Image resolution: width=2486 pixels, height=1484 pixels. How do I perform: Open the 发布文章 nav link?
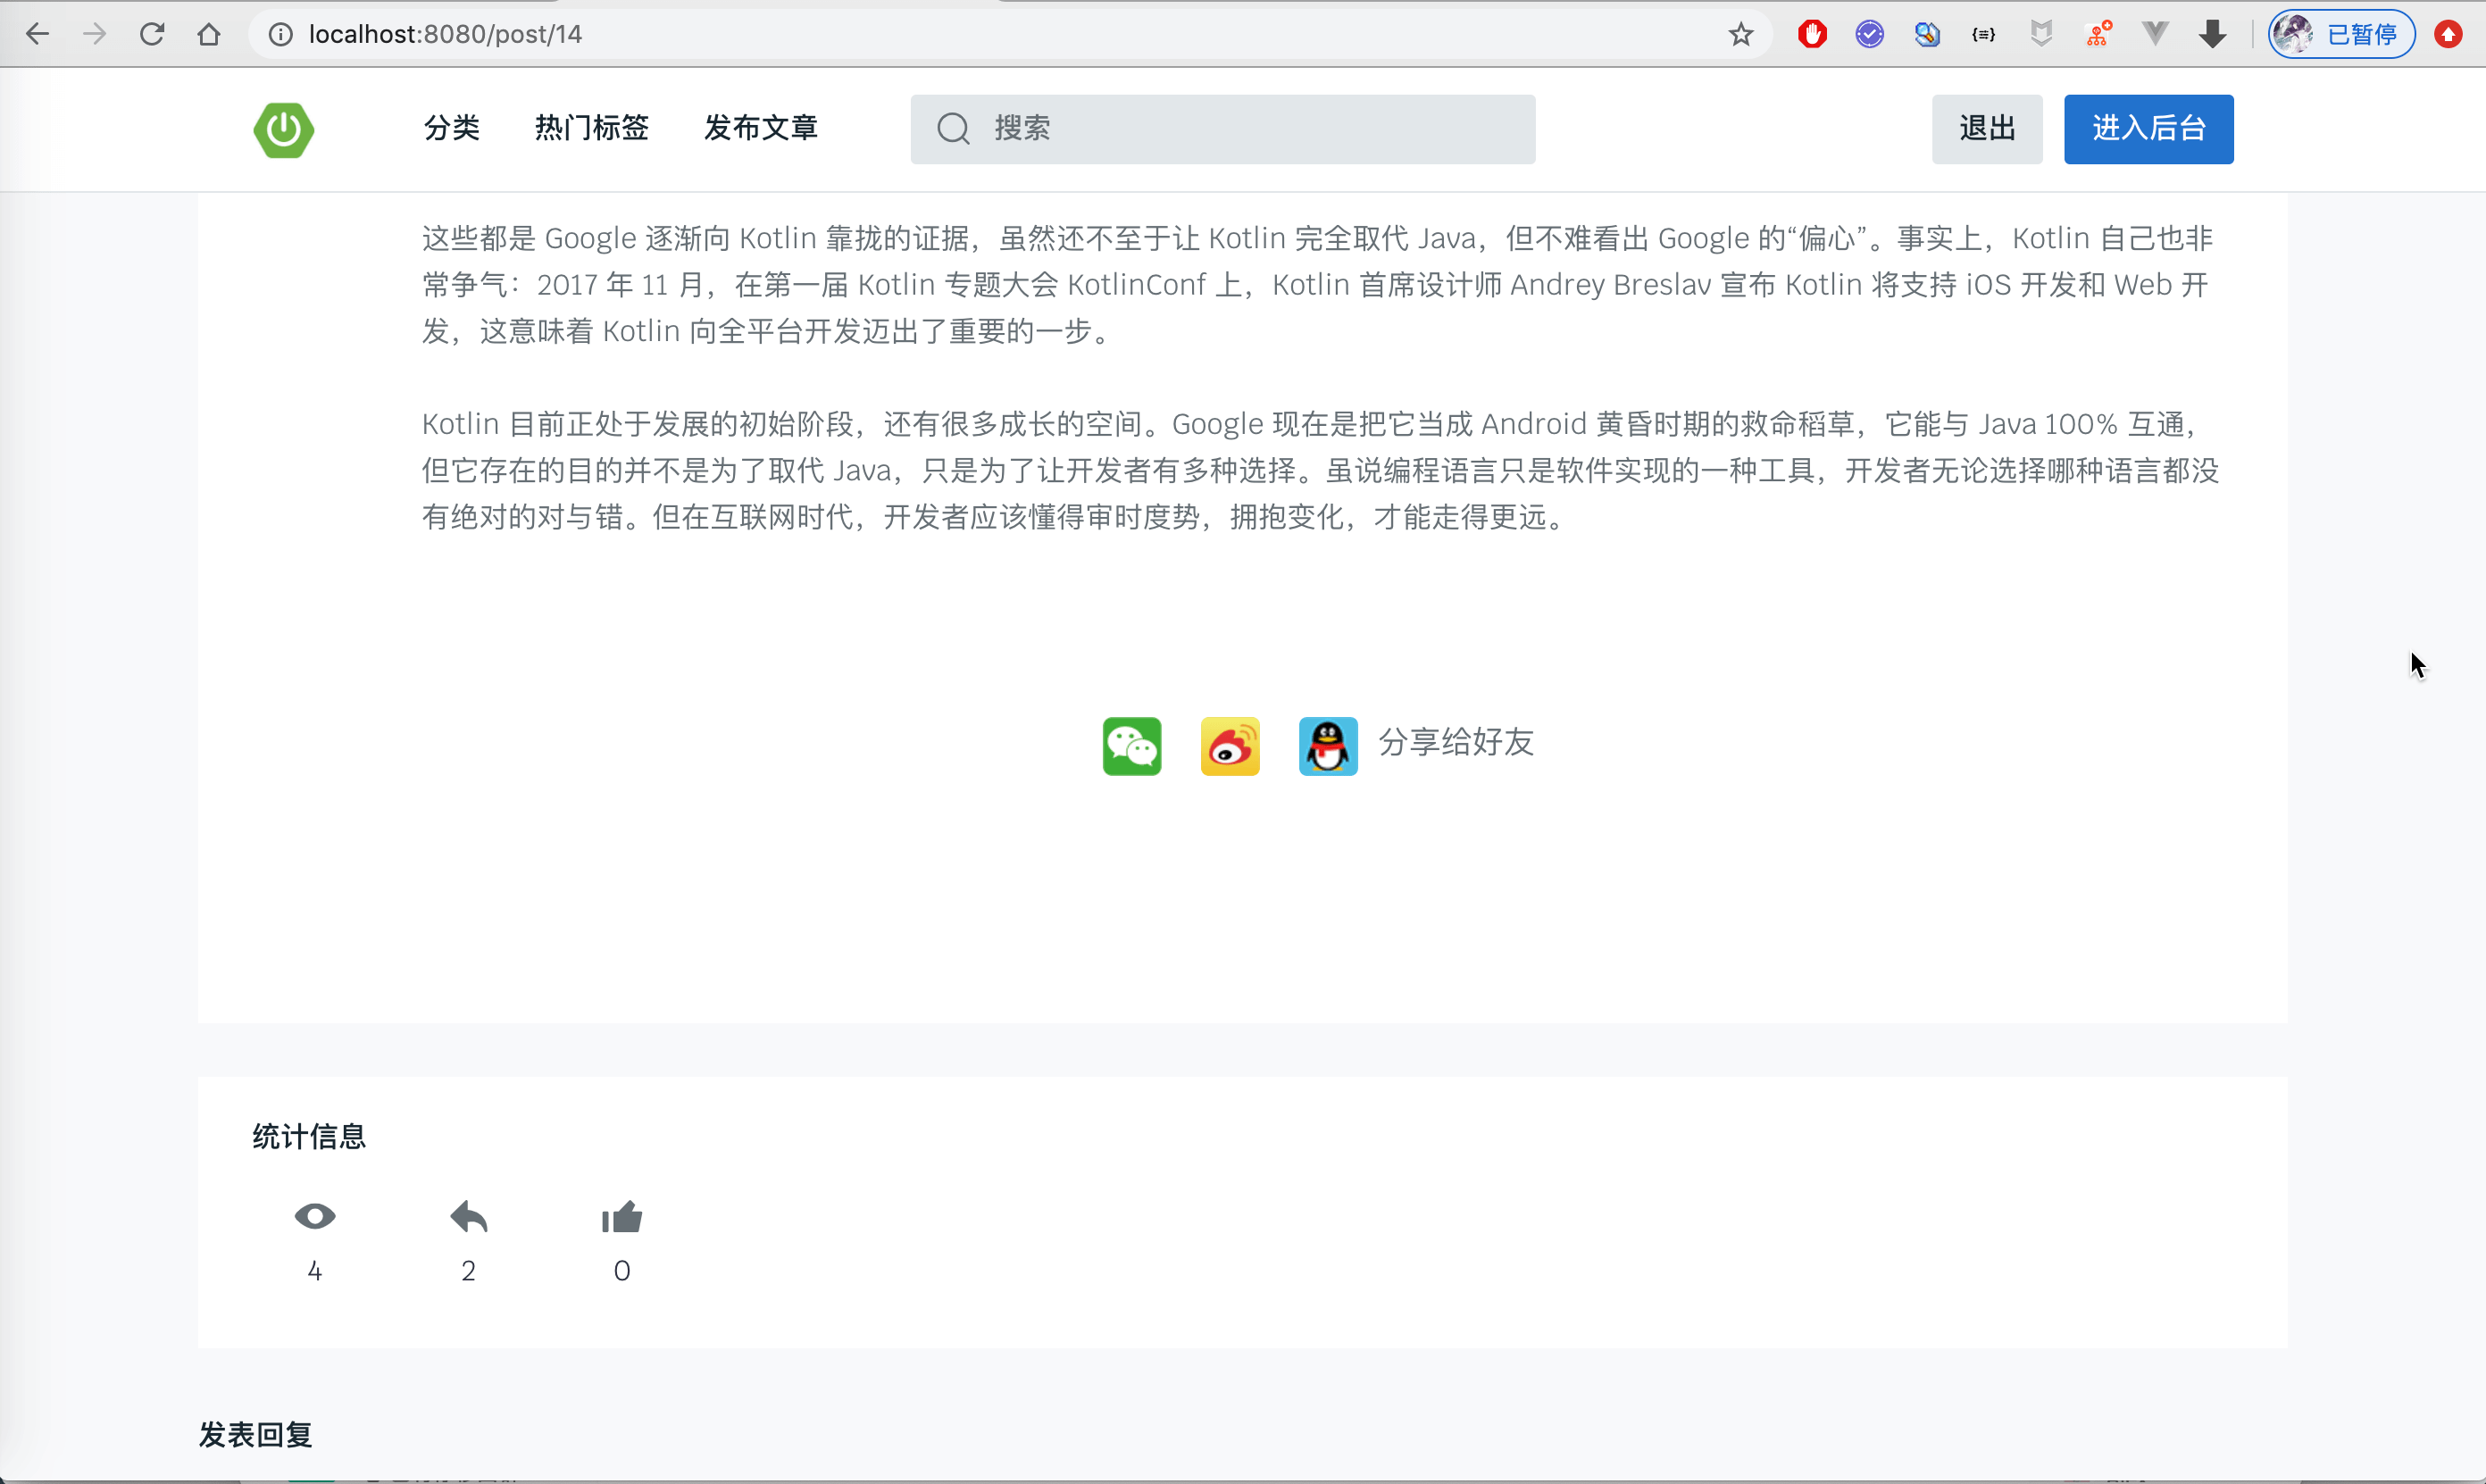760,128
